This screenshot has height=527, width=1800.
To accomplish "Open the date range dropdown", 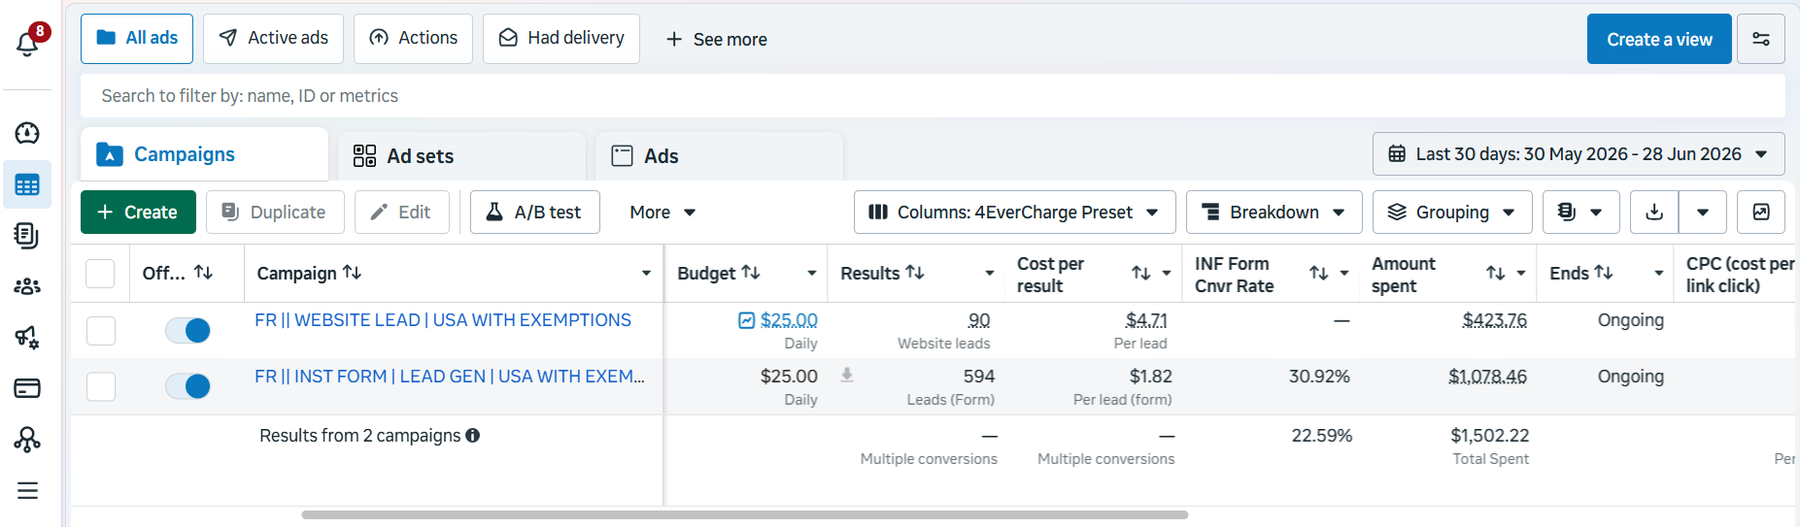I will click(x=1578, y=154).
